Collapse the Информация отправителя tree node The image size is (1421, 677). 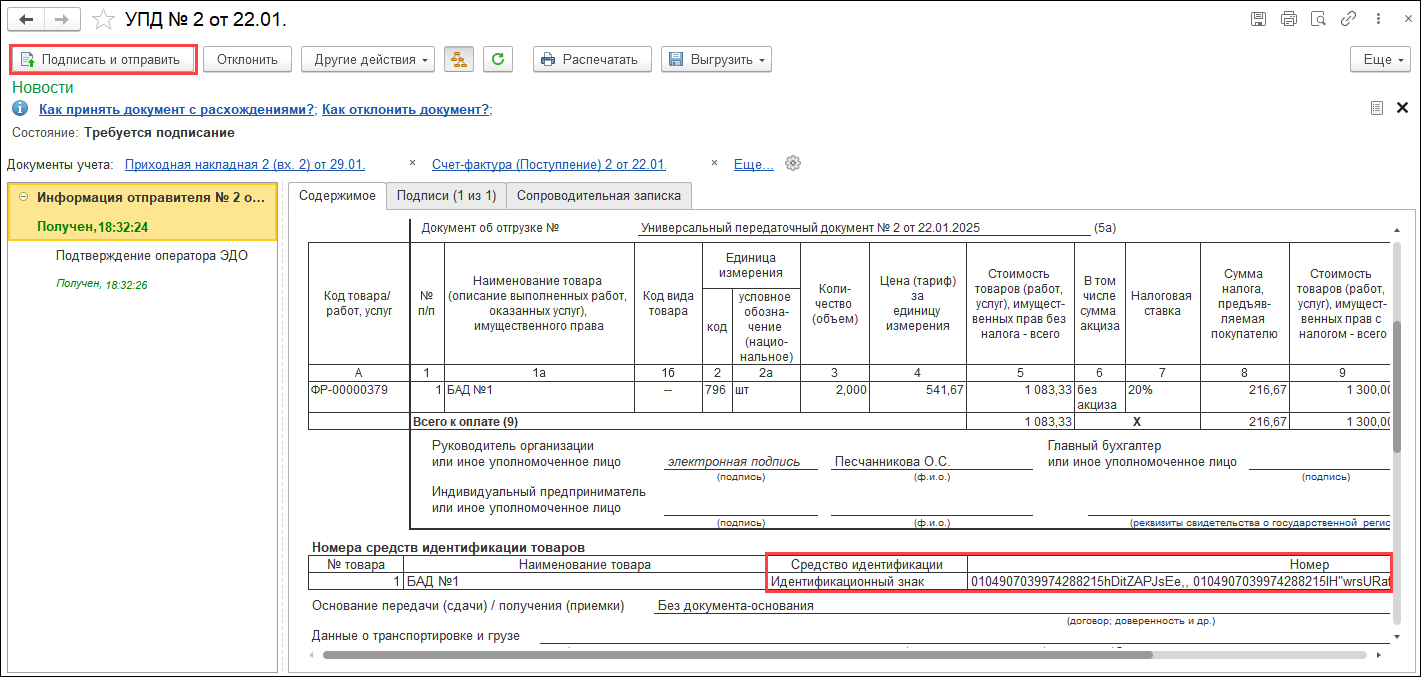point(23,197)
